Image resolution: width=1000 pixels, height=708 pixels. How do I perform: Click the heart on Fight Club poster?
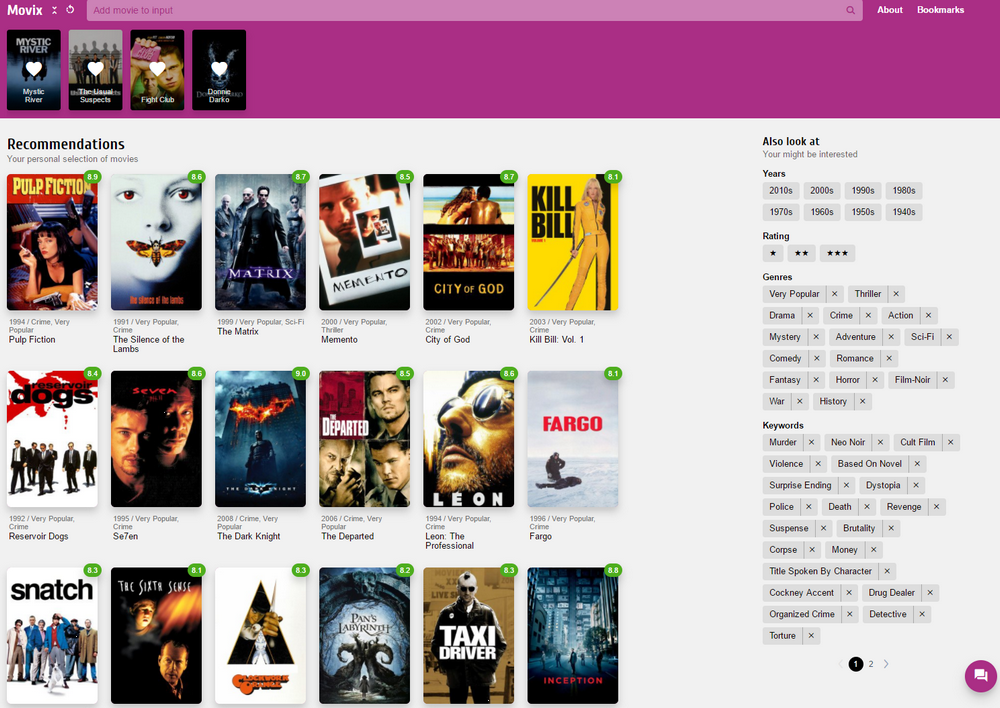pos(157,69)
